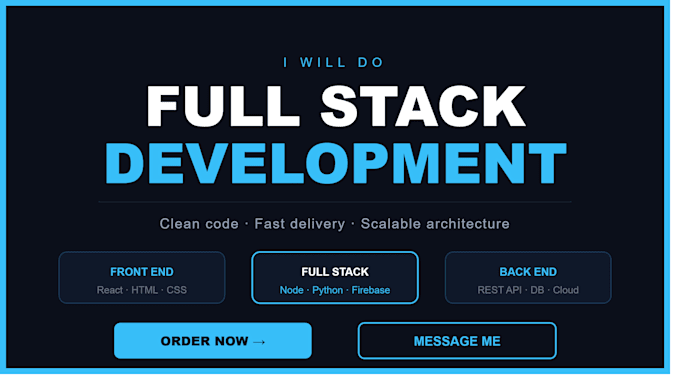Click the ORDER NOW button
This screenshot has height=384, width=680.
(212, 341)
